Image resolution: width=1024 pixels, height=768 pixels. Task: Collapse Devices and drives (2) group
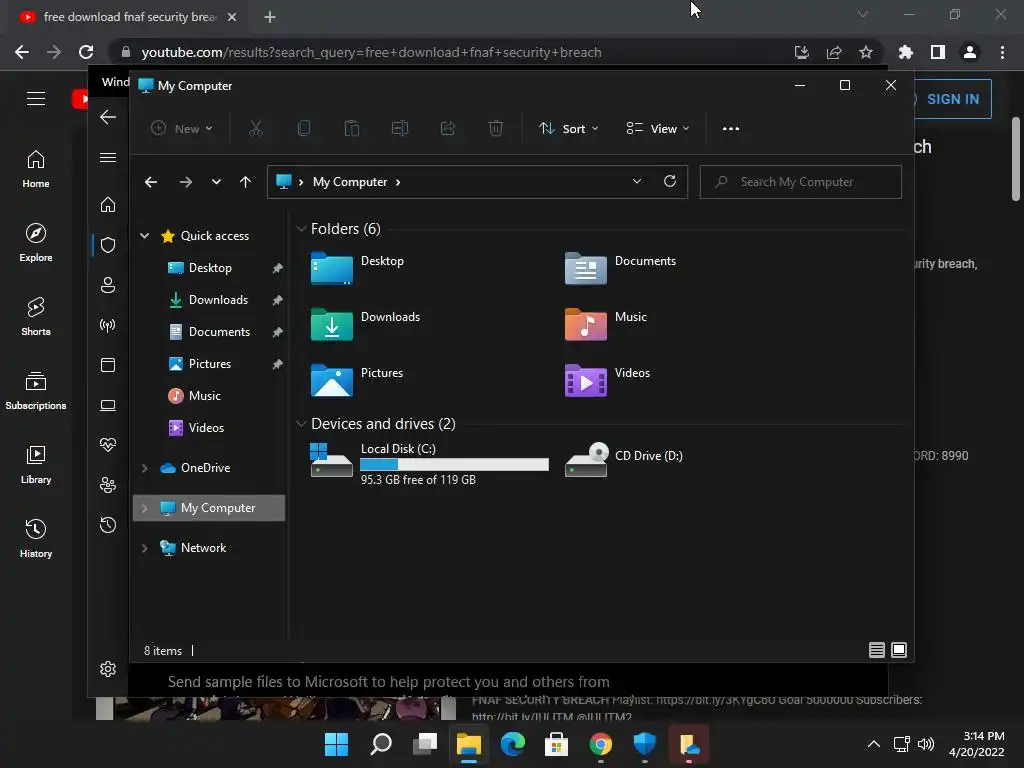(x=301, y=424)
